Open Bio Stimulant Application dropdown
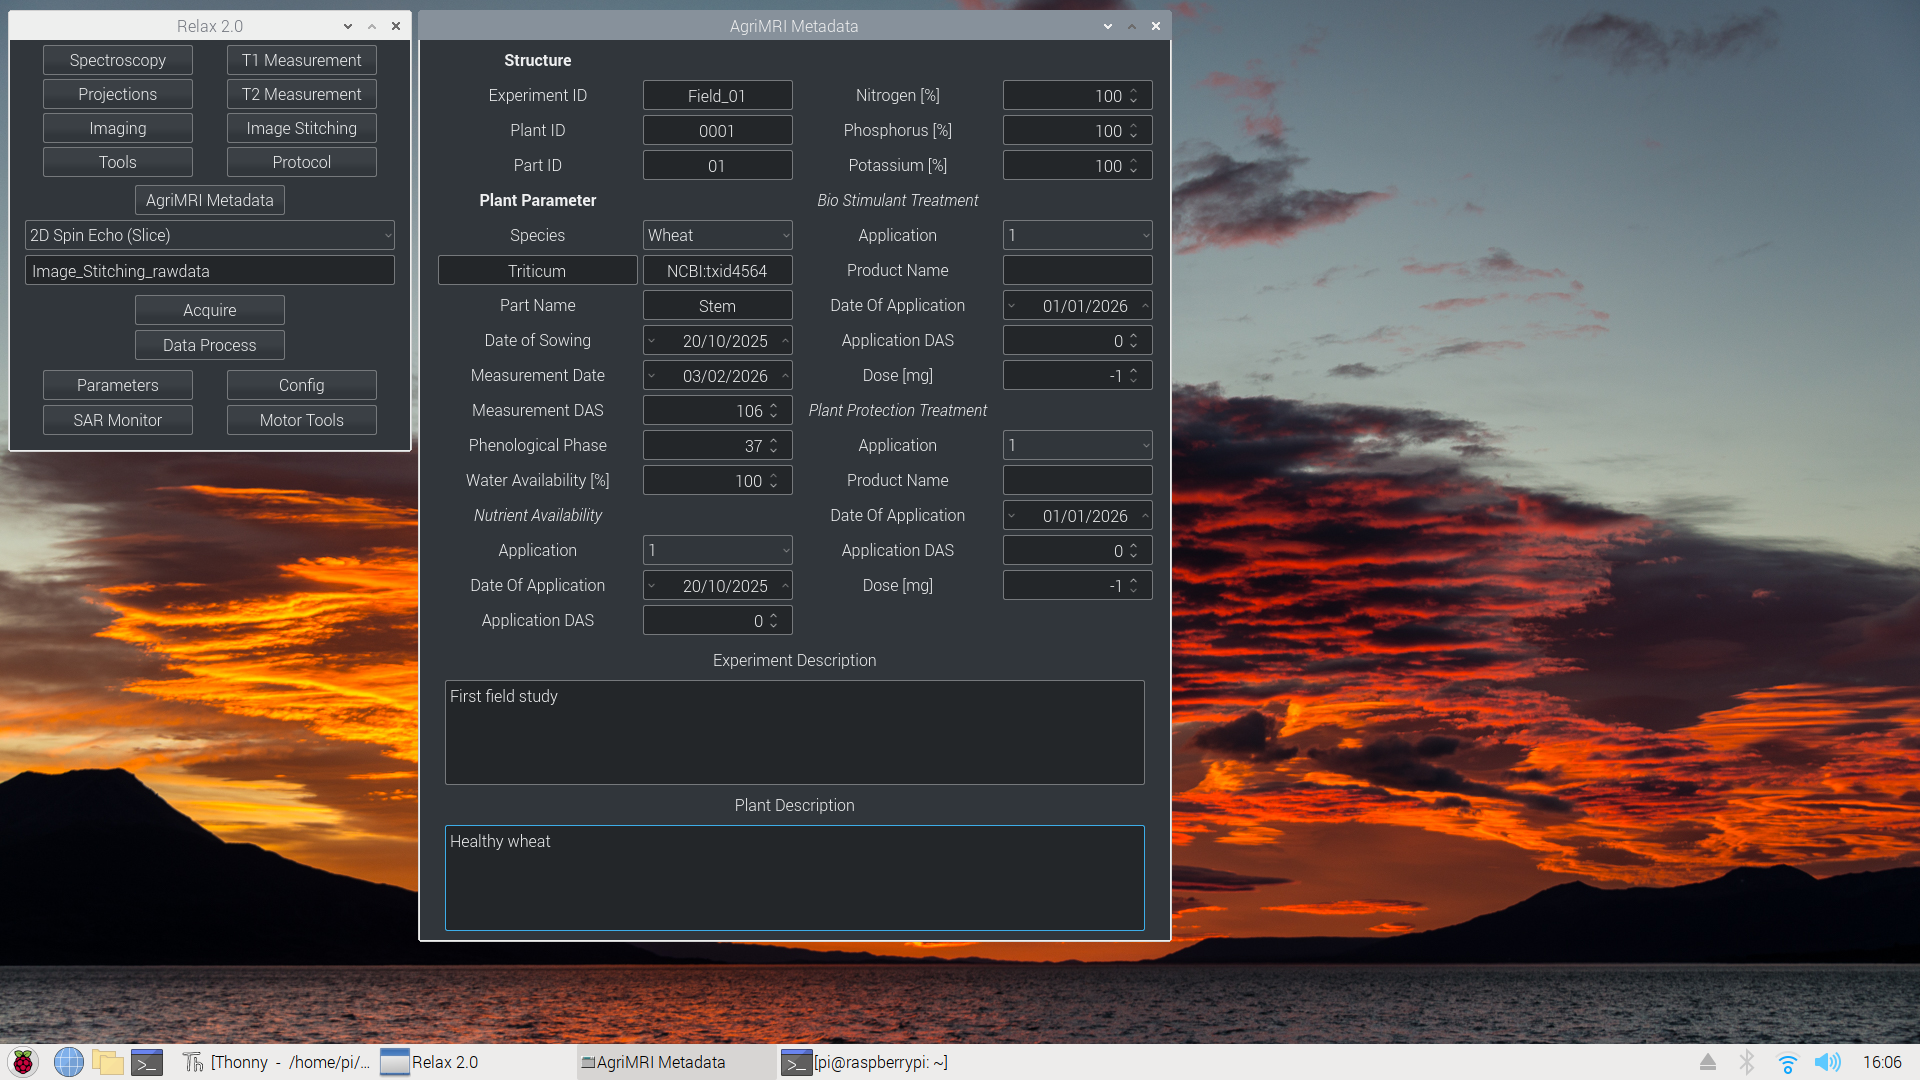Image resolution: width=1920 pixels, height=1080 pixels. point(1077,235)
